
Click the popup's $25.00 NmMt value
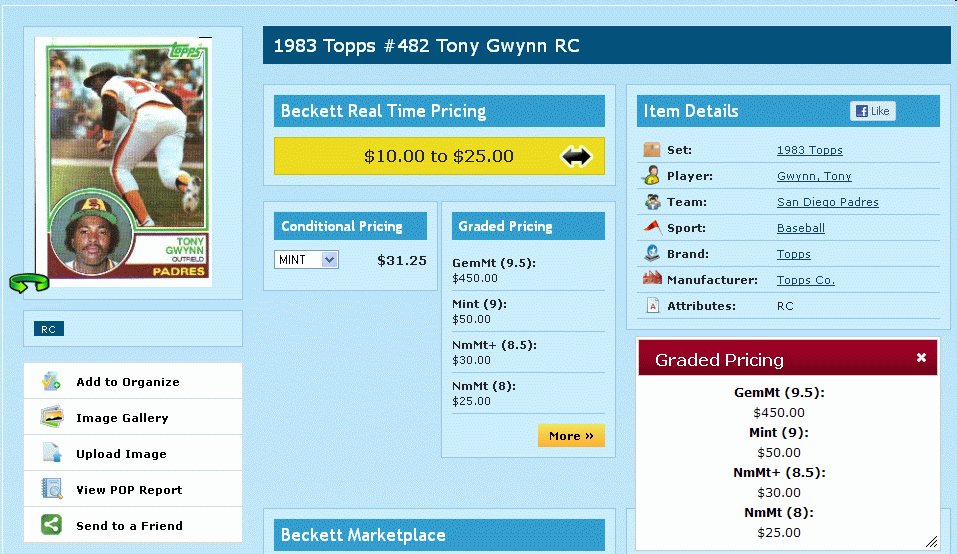click(x=779, y=533)
